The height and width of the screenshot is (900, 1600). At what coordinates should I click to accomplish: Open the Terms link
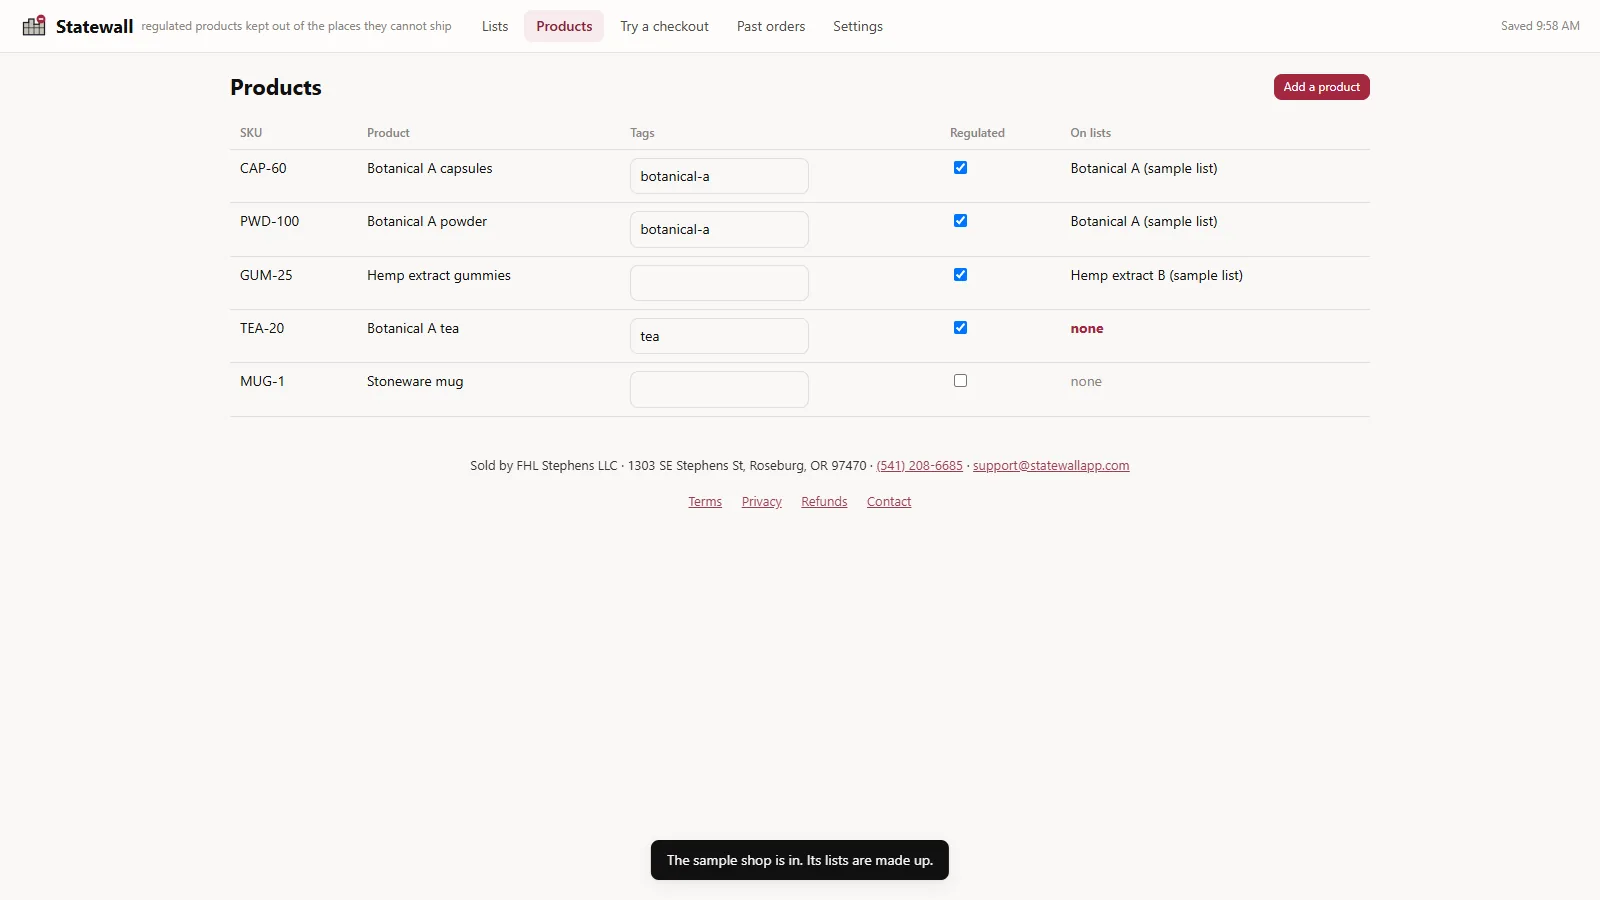pos(705,502)
